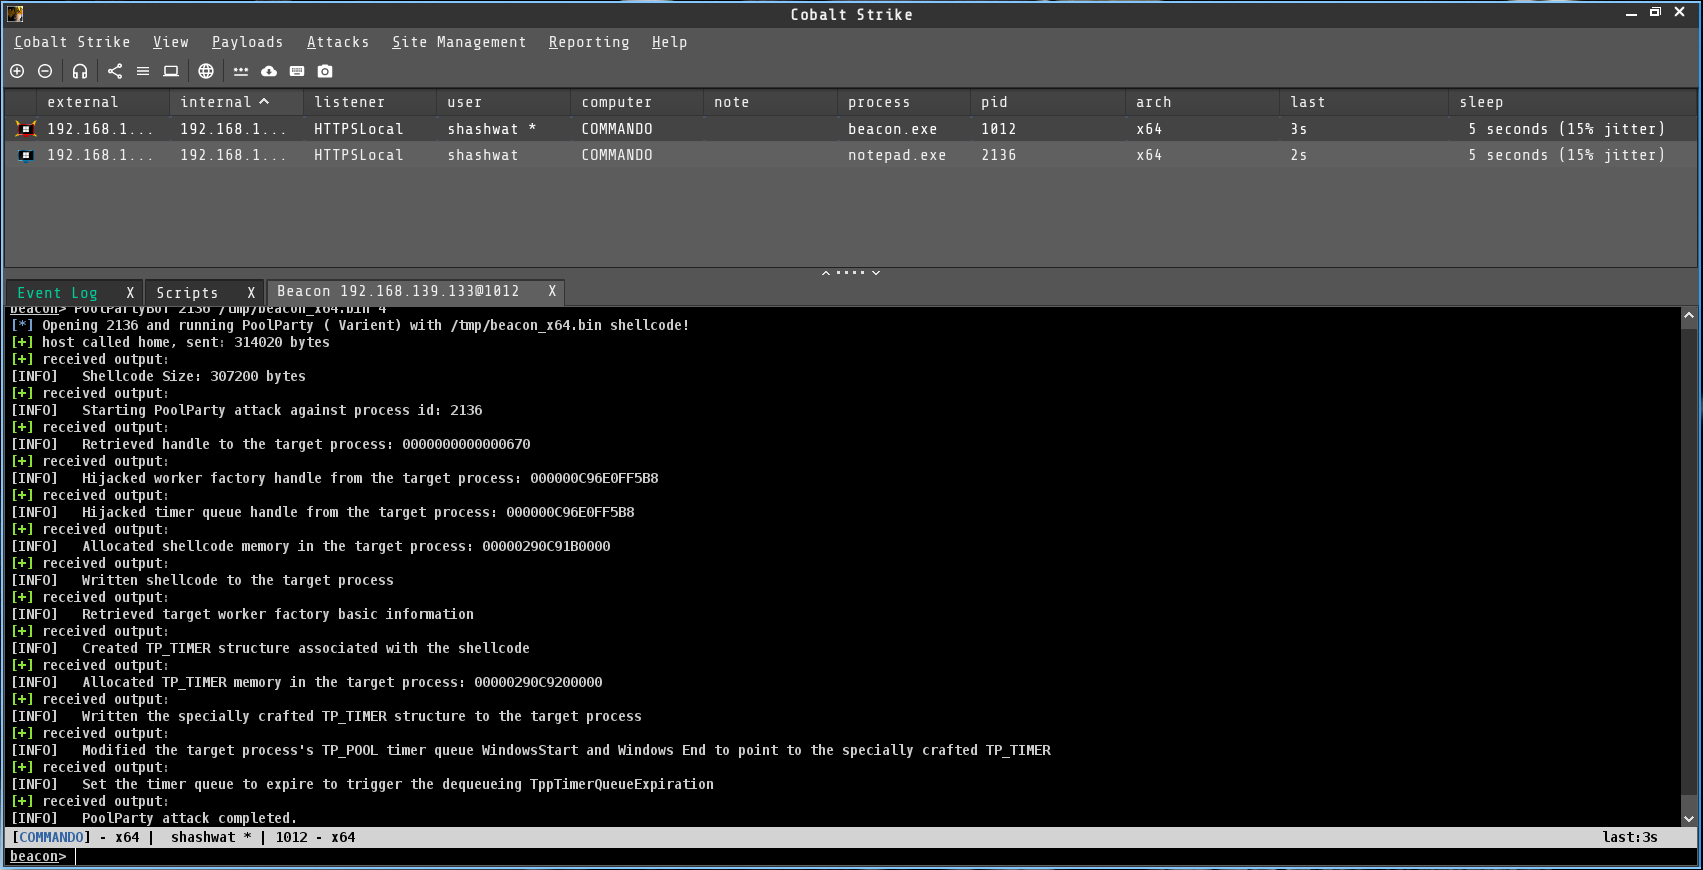Click the 'last' value 2s cell
This screenshot has height=870, width=1703.
pyautogui.click(x=1364, y=155)
